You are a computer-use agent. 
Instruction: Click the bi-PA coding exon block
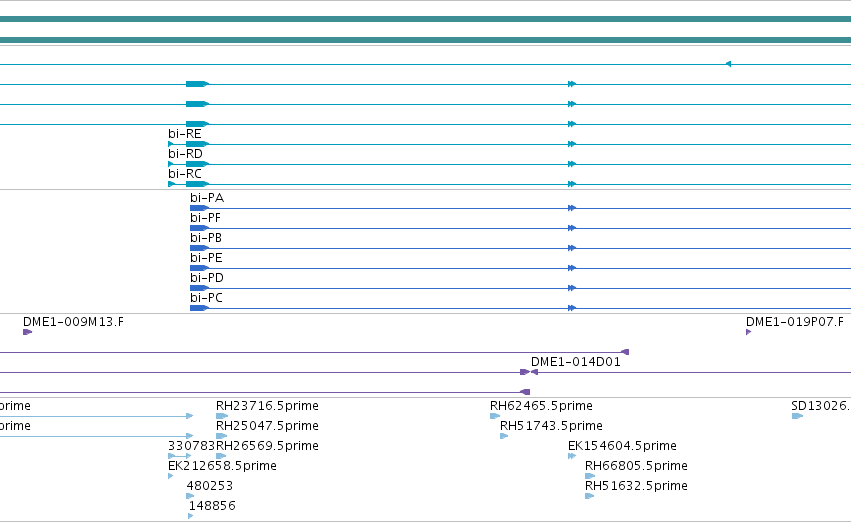pos(199,208)
